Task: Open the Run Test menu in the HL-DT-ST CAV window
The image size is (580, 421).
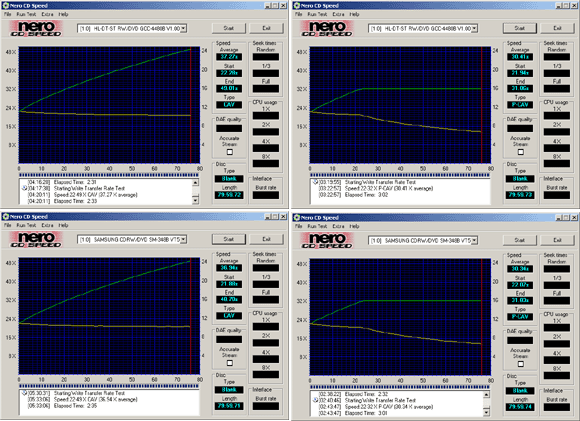Action: tap(26, 14)
